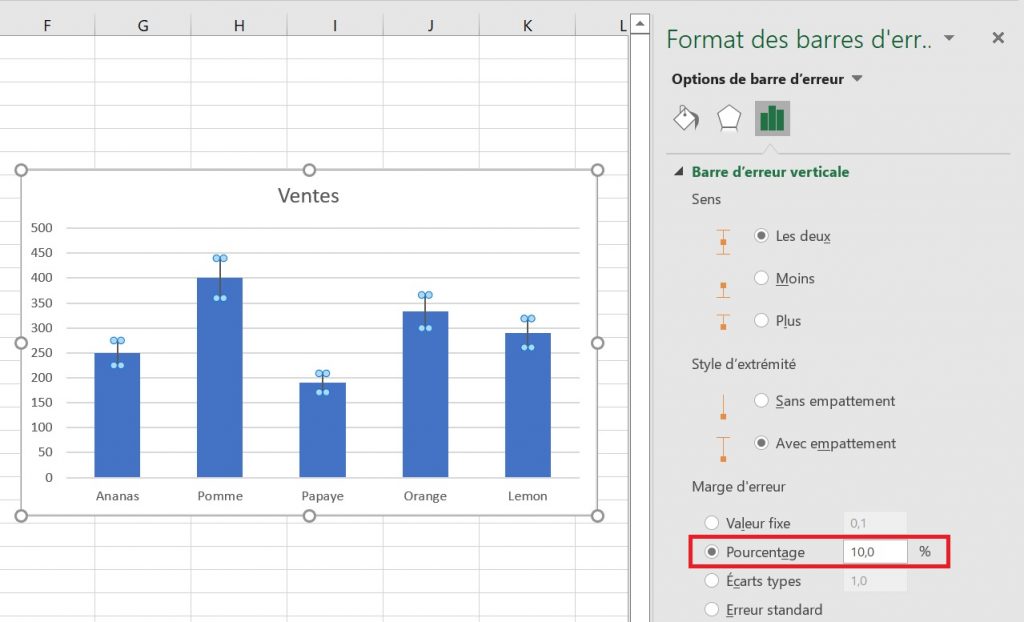Select the Écarts types error amount
This screenshot has width=1024, height=622.
712,581
